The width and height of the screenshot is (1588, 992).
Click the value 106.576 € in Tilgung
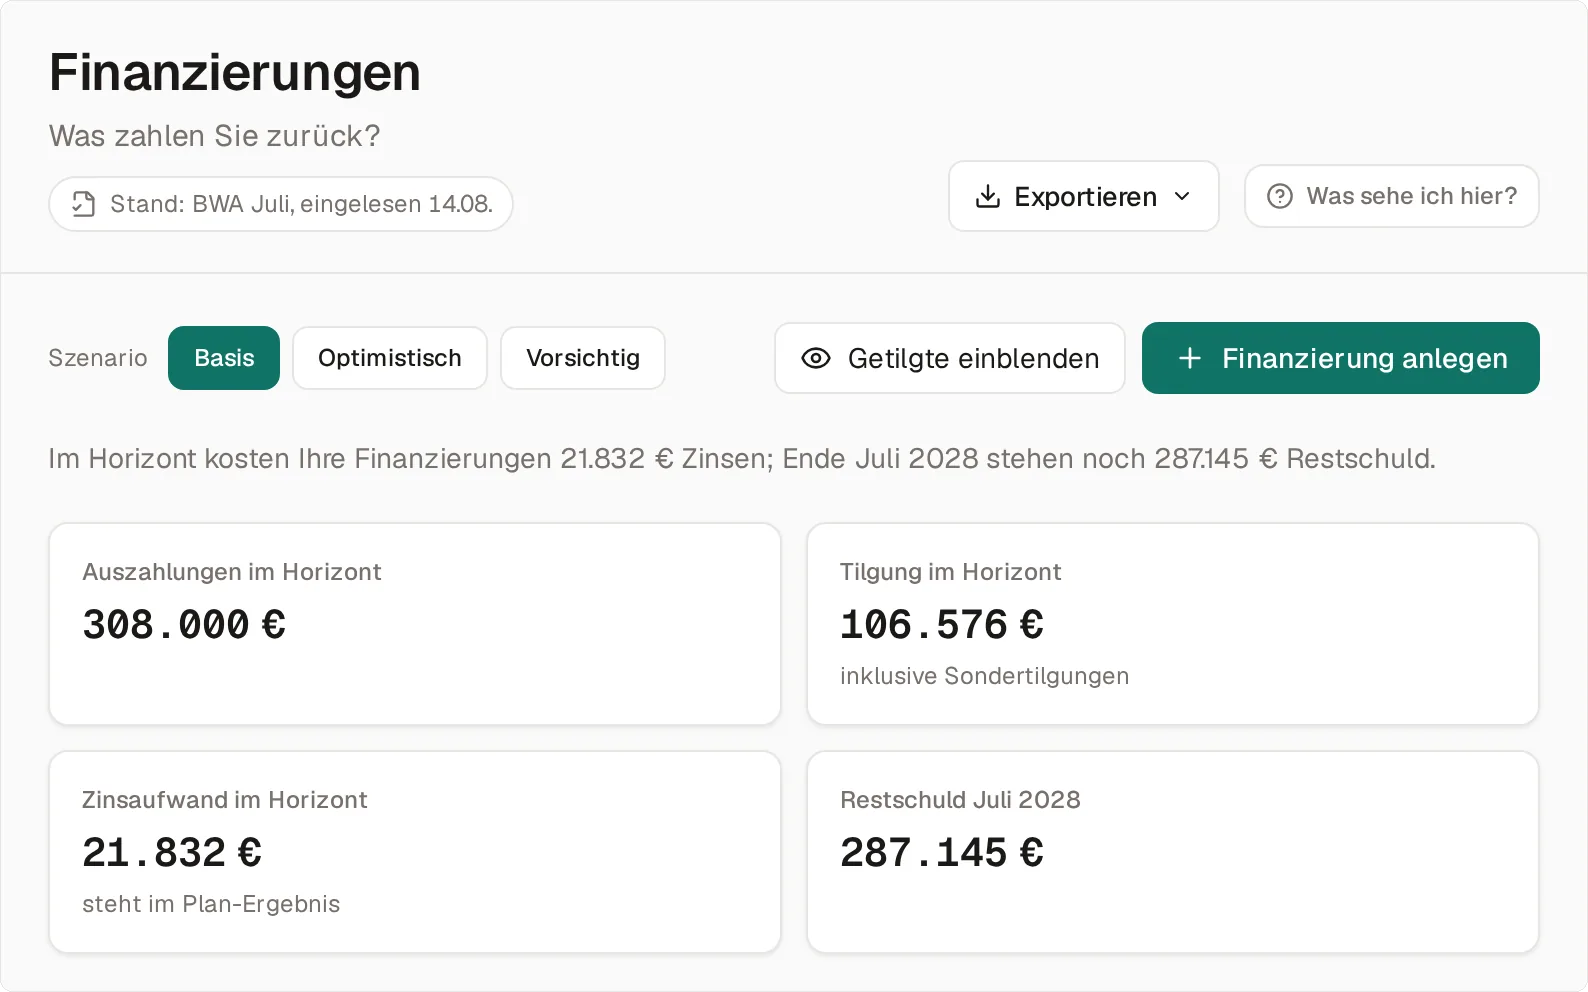coord(941,625)
